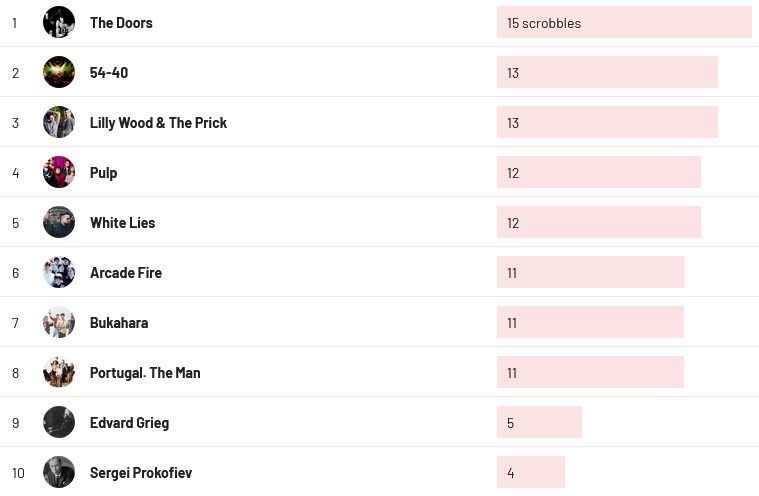
Task: Open Portugal. The Man name link
Action: (x=145, y=373)
